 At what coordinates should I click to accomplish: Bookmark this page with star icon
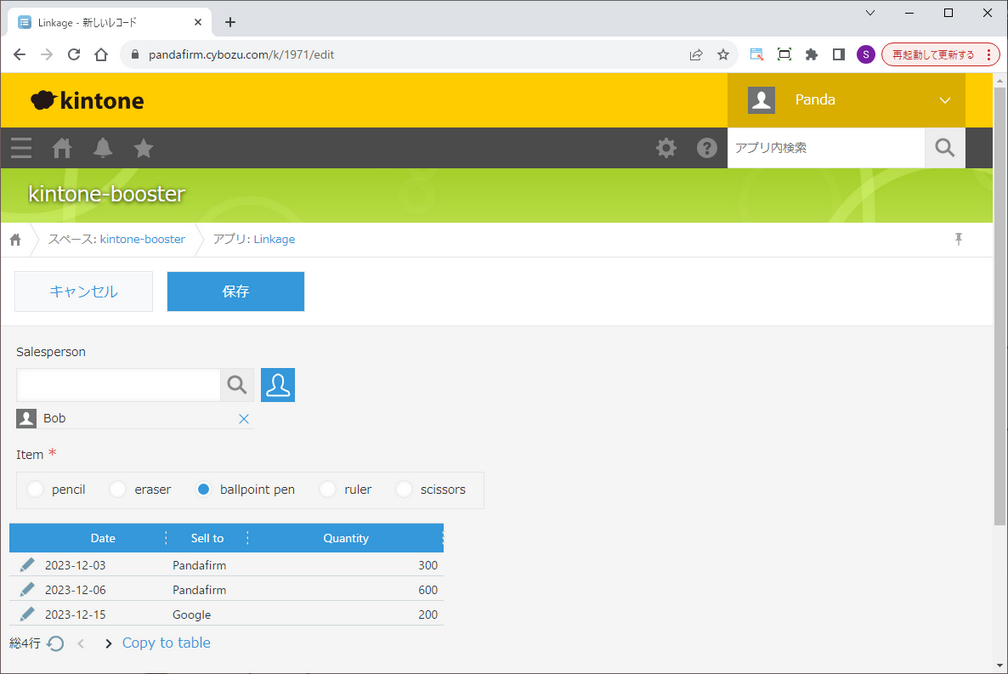point(723,55)
